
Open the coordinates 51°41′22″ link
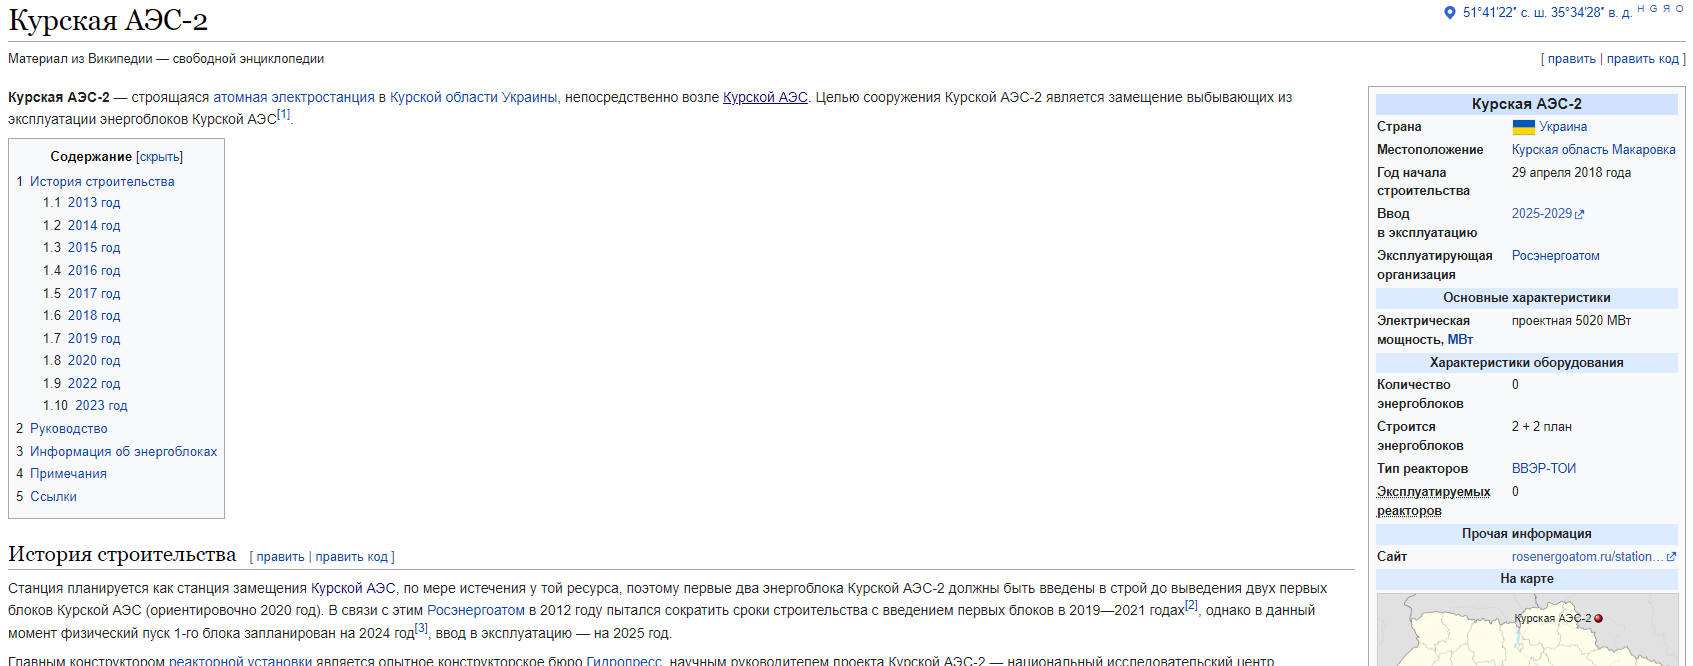click(x=1547, y=13)
